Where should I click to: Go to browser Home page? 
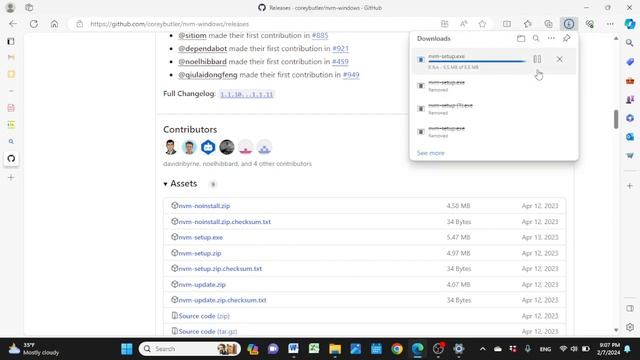54,24
